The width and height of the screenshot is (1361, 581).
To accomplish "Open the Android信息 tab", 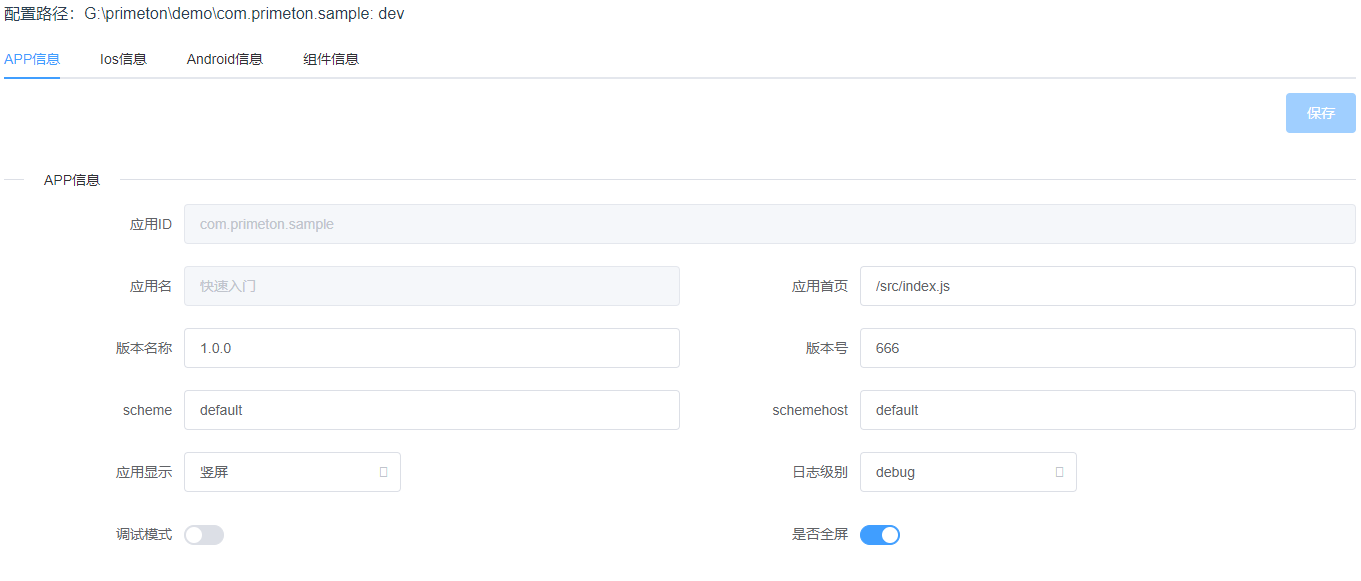I will tap(224, 59).
